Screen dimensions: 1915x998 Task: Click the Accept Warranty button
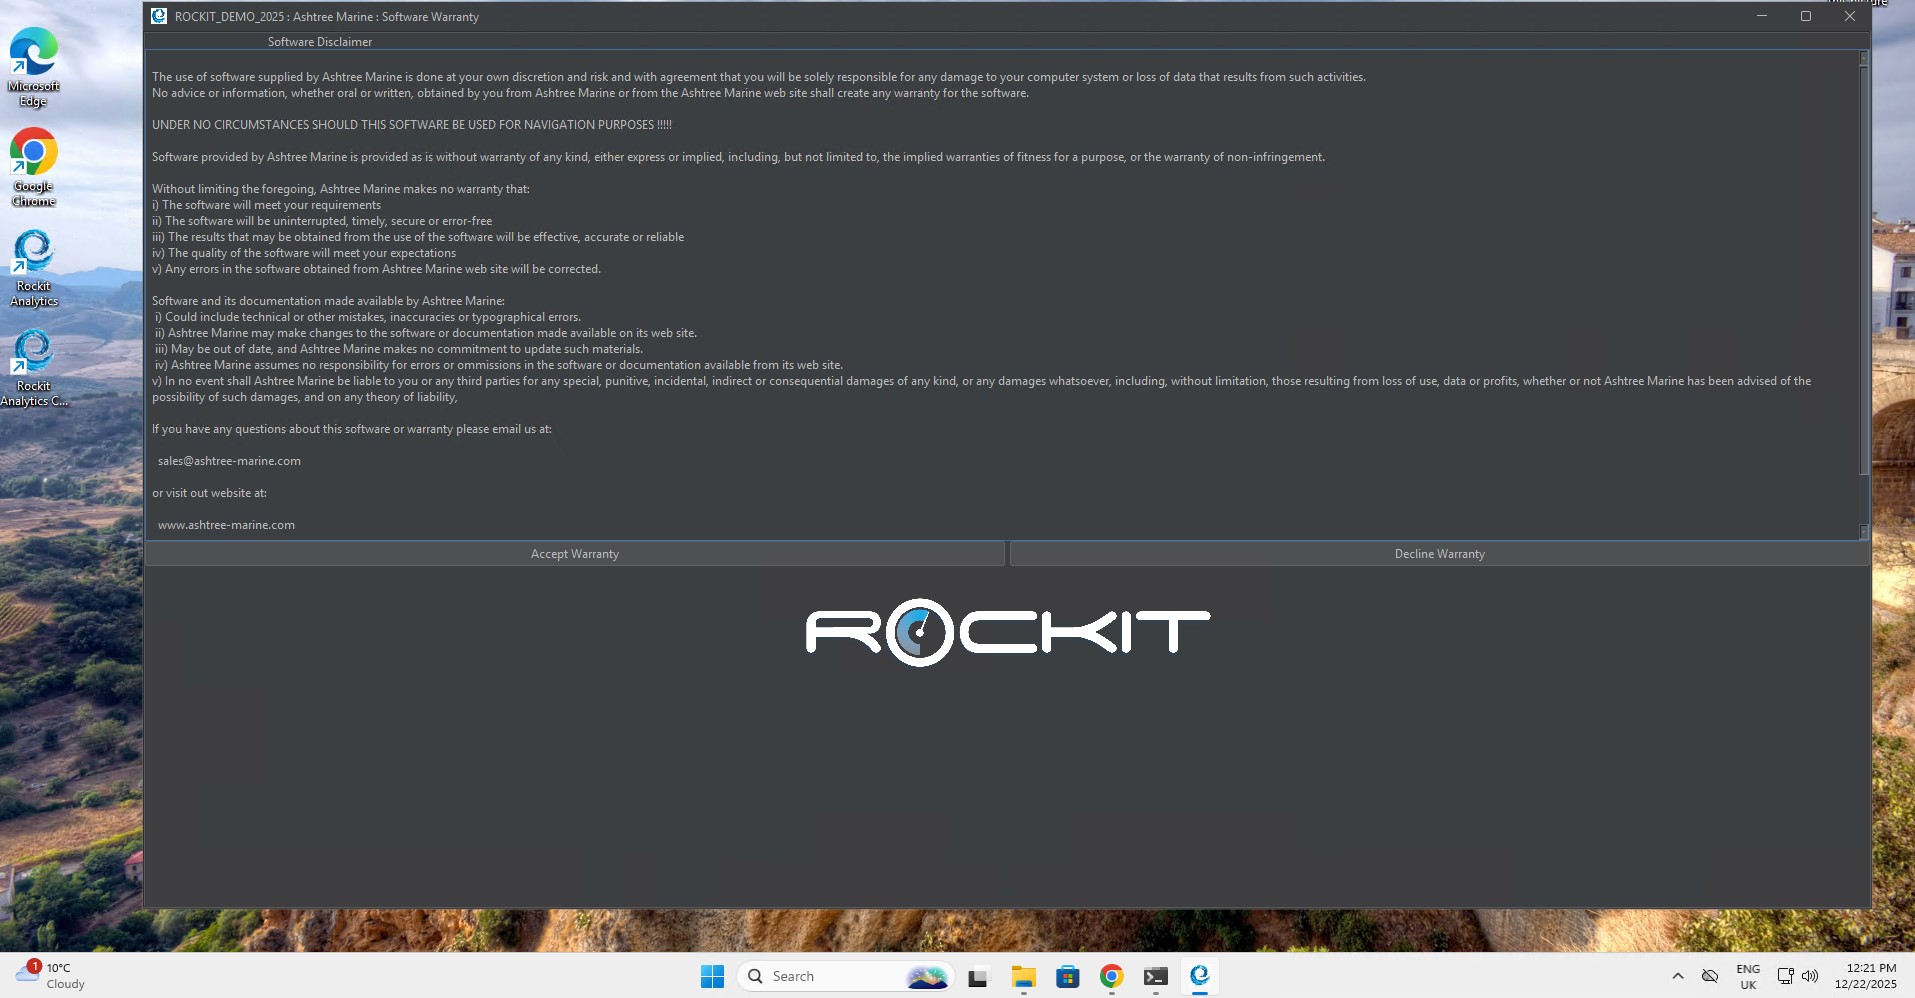coord(574,554)
